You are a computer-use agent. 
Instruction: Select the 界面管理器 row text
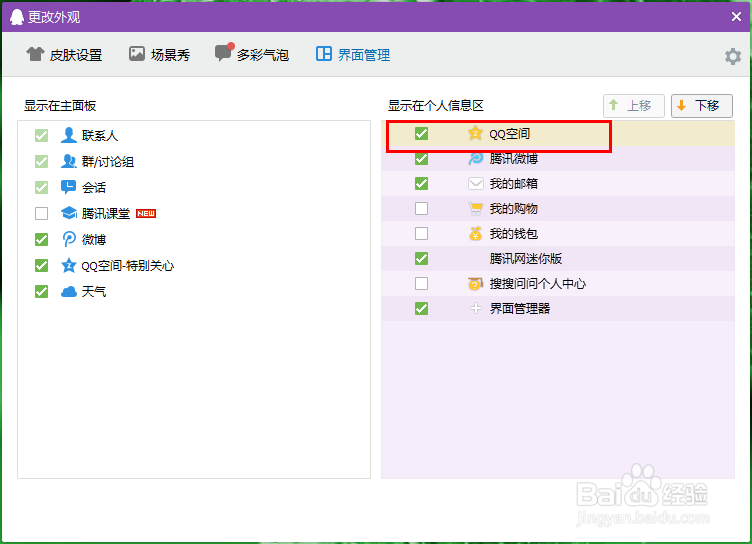click(520, 308)
